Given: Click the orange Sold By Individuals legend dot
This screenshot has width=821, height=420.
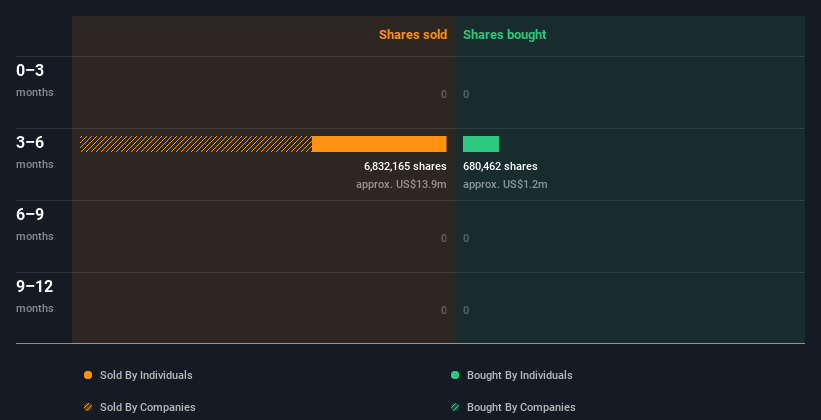Looking at the screenshot, I should coord(88,375).
